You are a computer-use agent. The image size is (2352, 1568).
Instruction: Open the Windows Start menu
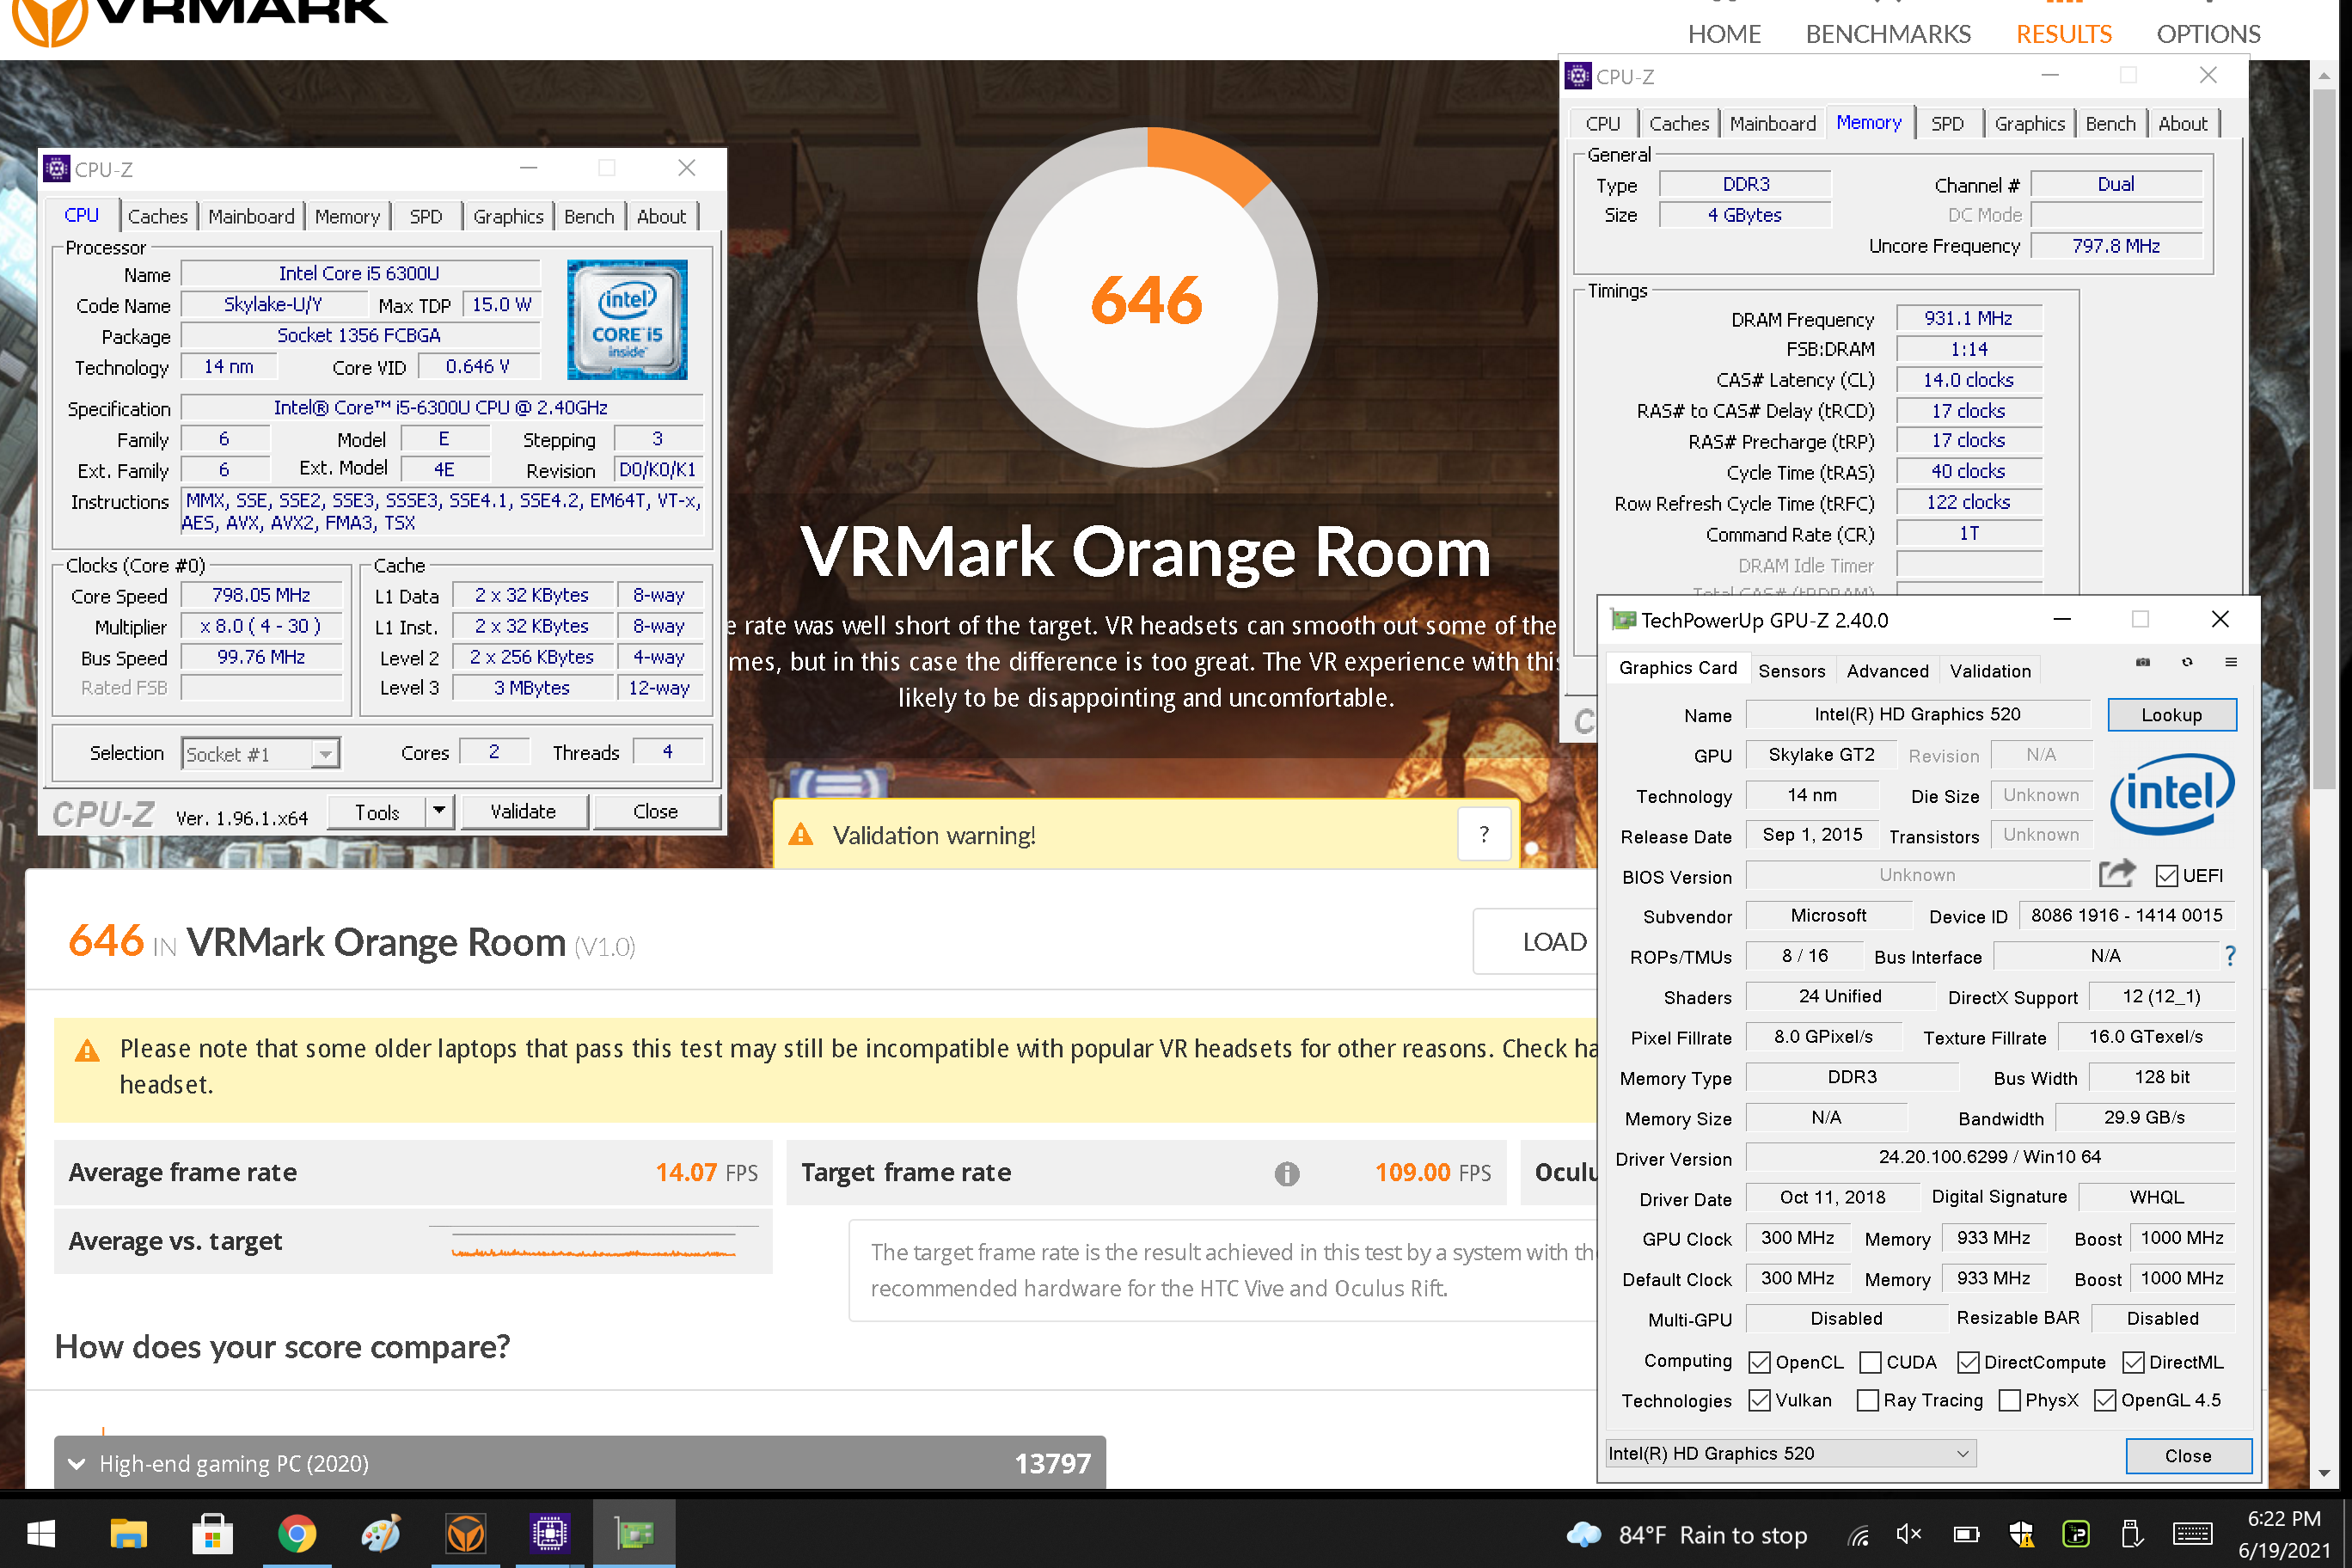tap(41, 1534)
